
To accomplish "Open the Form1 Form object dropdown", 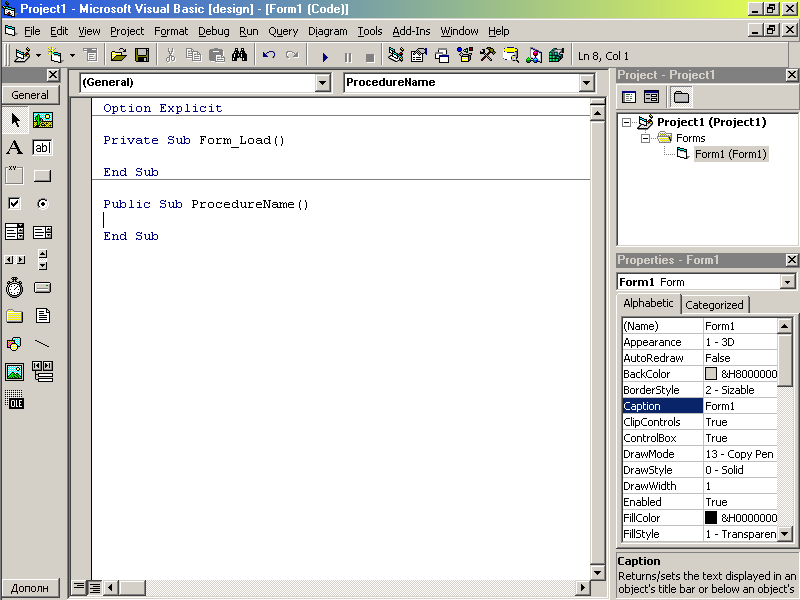I will 788,282.
